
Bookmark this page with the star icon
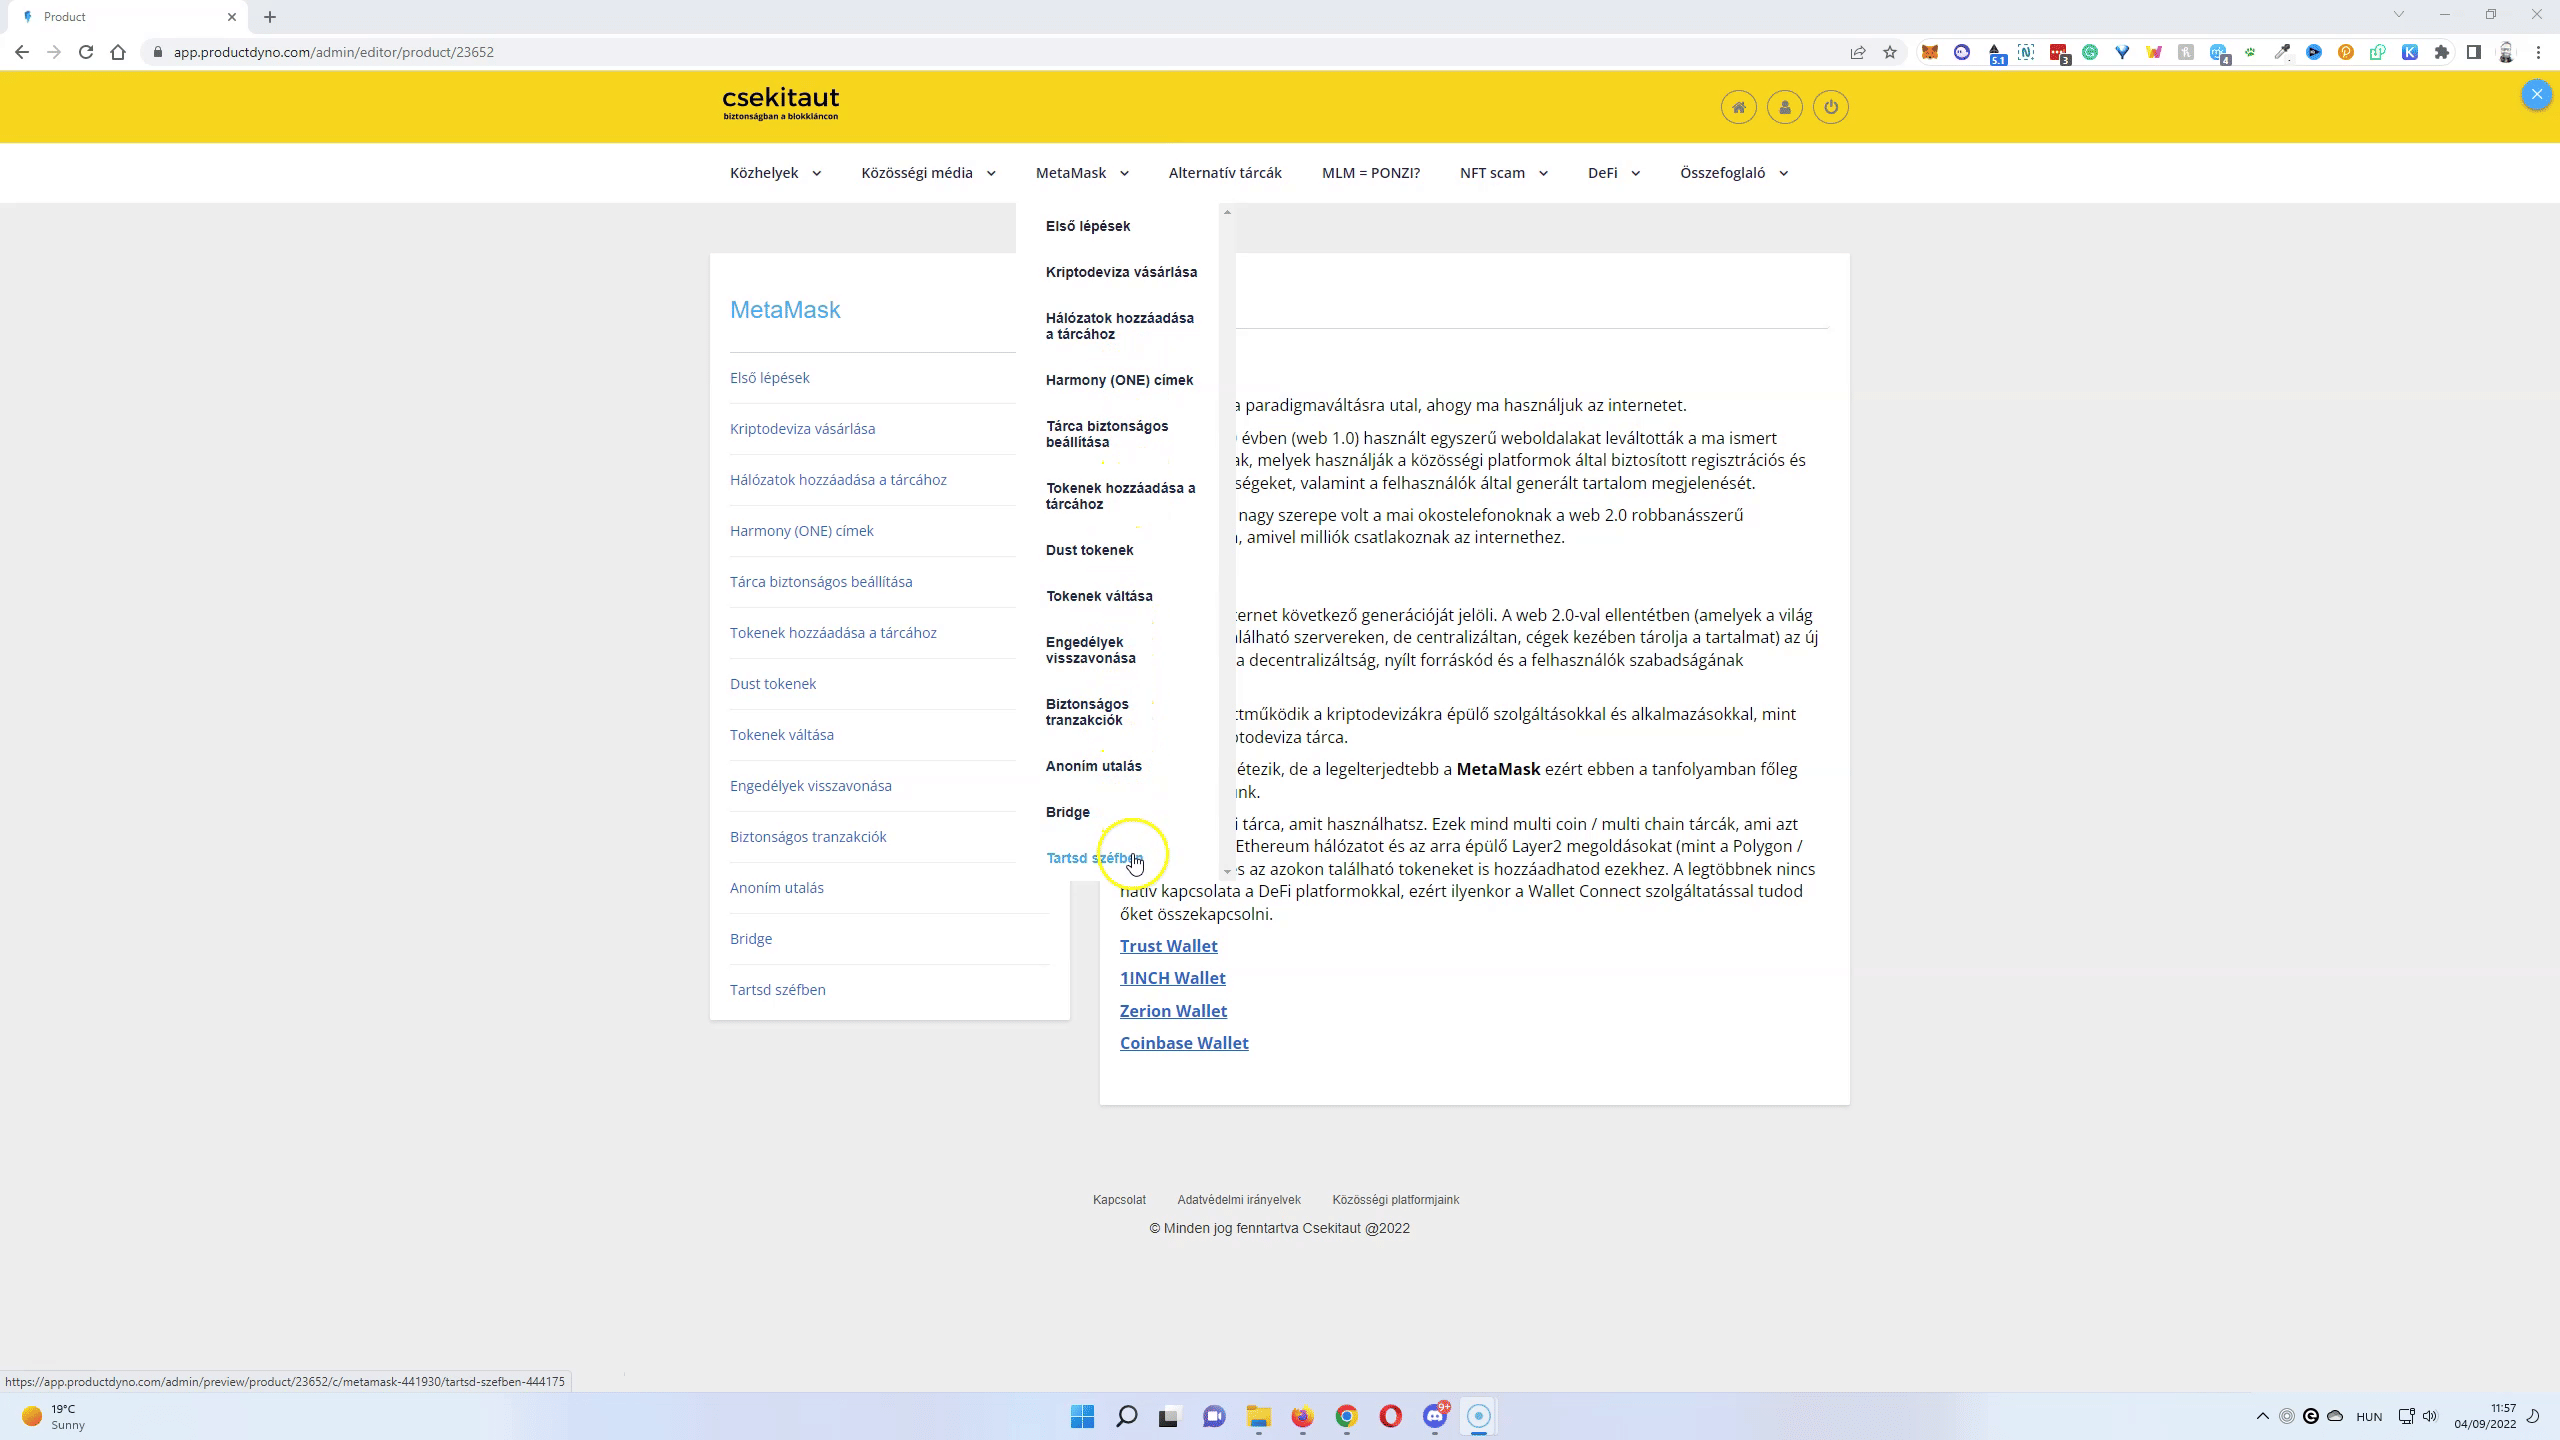1889,52
